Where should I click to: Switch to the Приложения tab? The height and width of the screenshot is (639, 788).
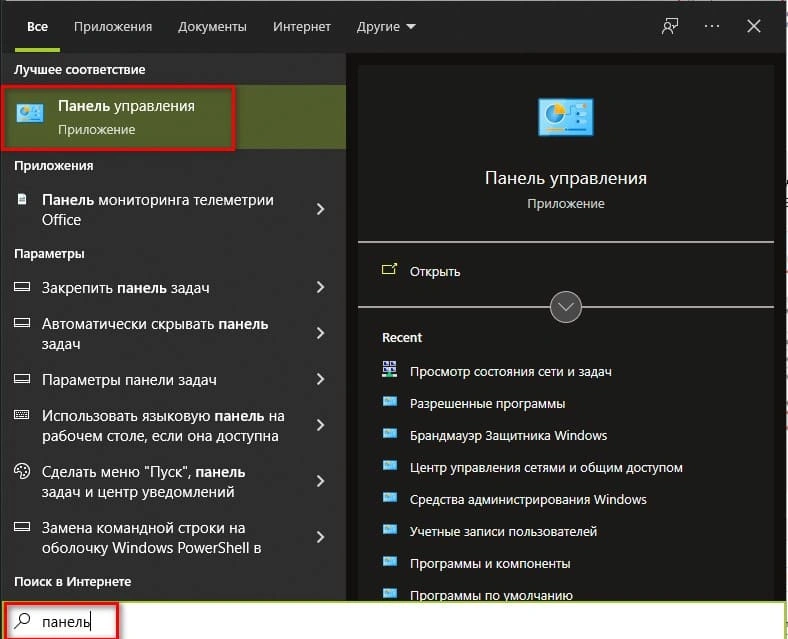pos(113,27)
